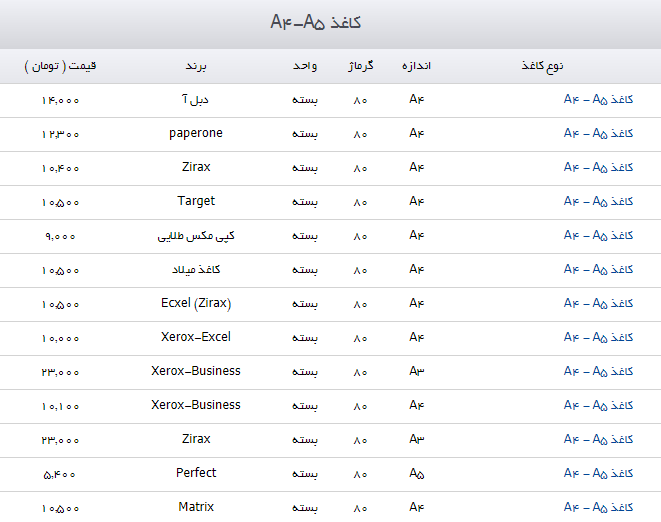Click the paper type link for Target brand
The image size is (661, 522).
(598, 202)
